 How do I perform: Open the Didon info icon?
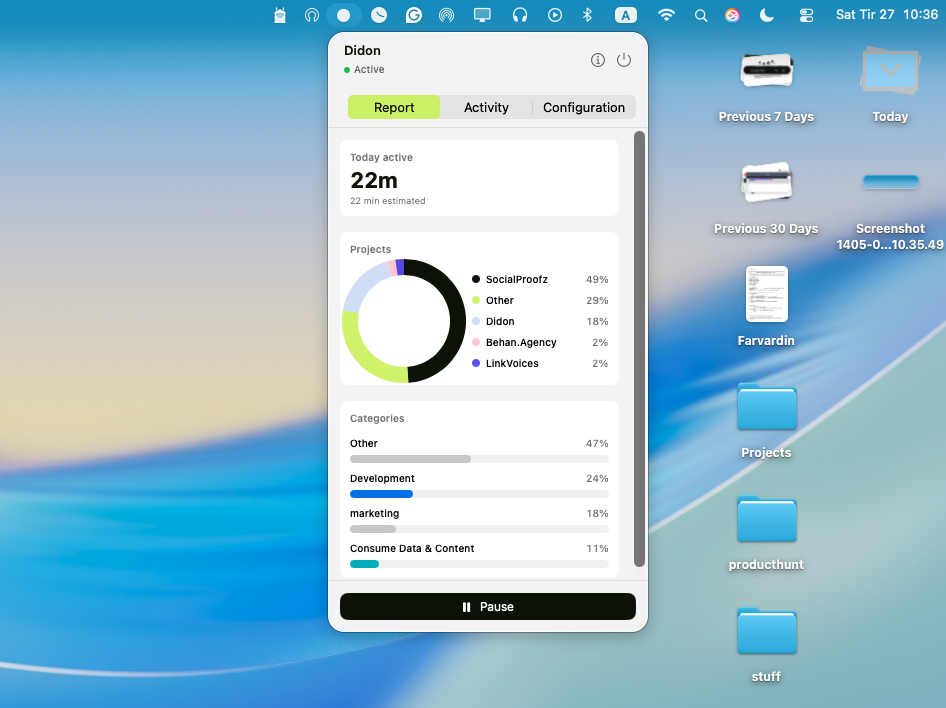[x=597, y=60]
